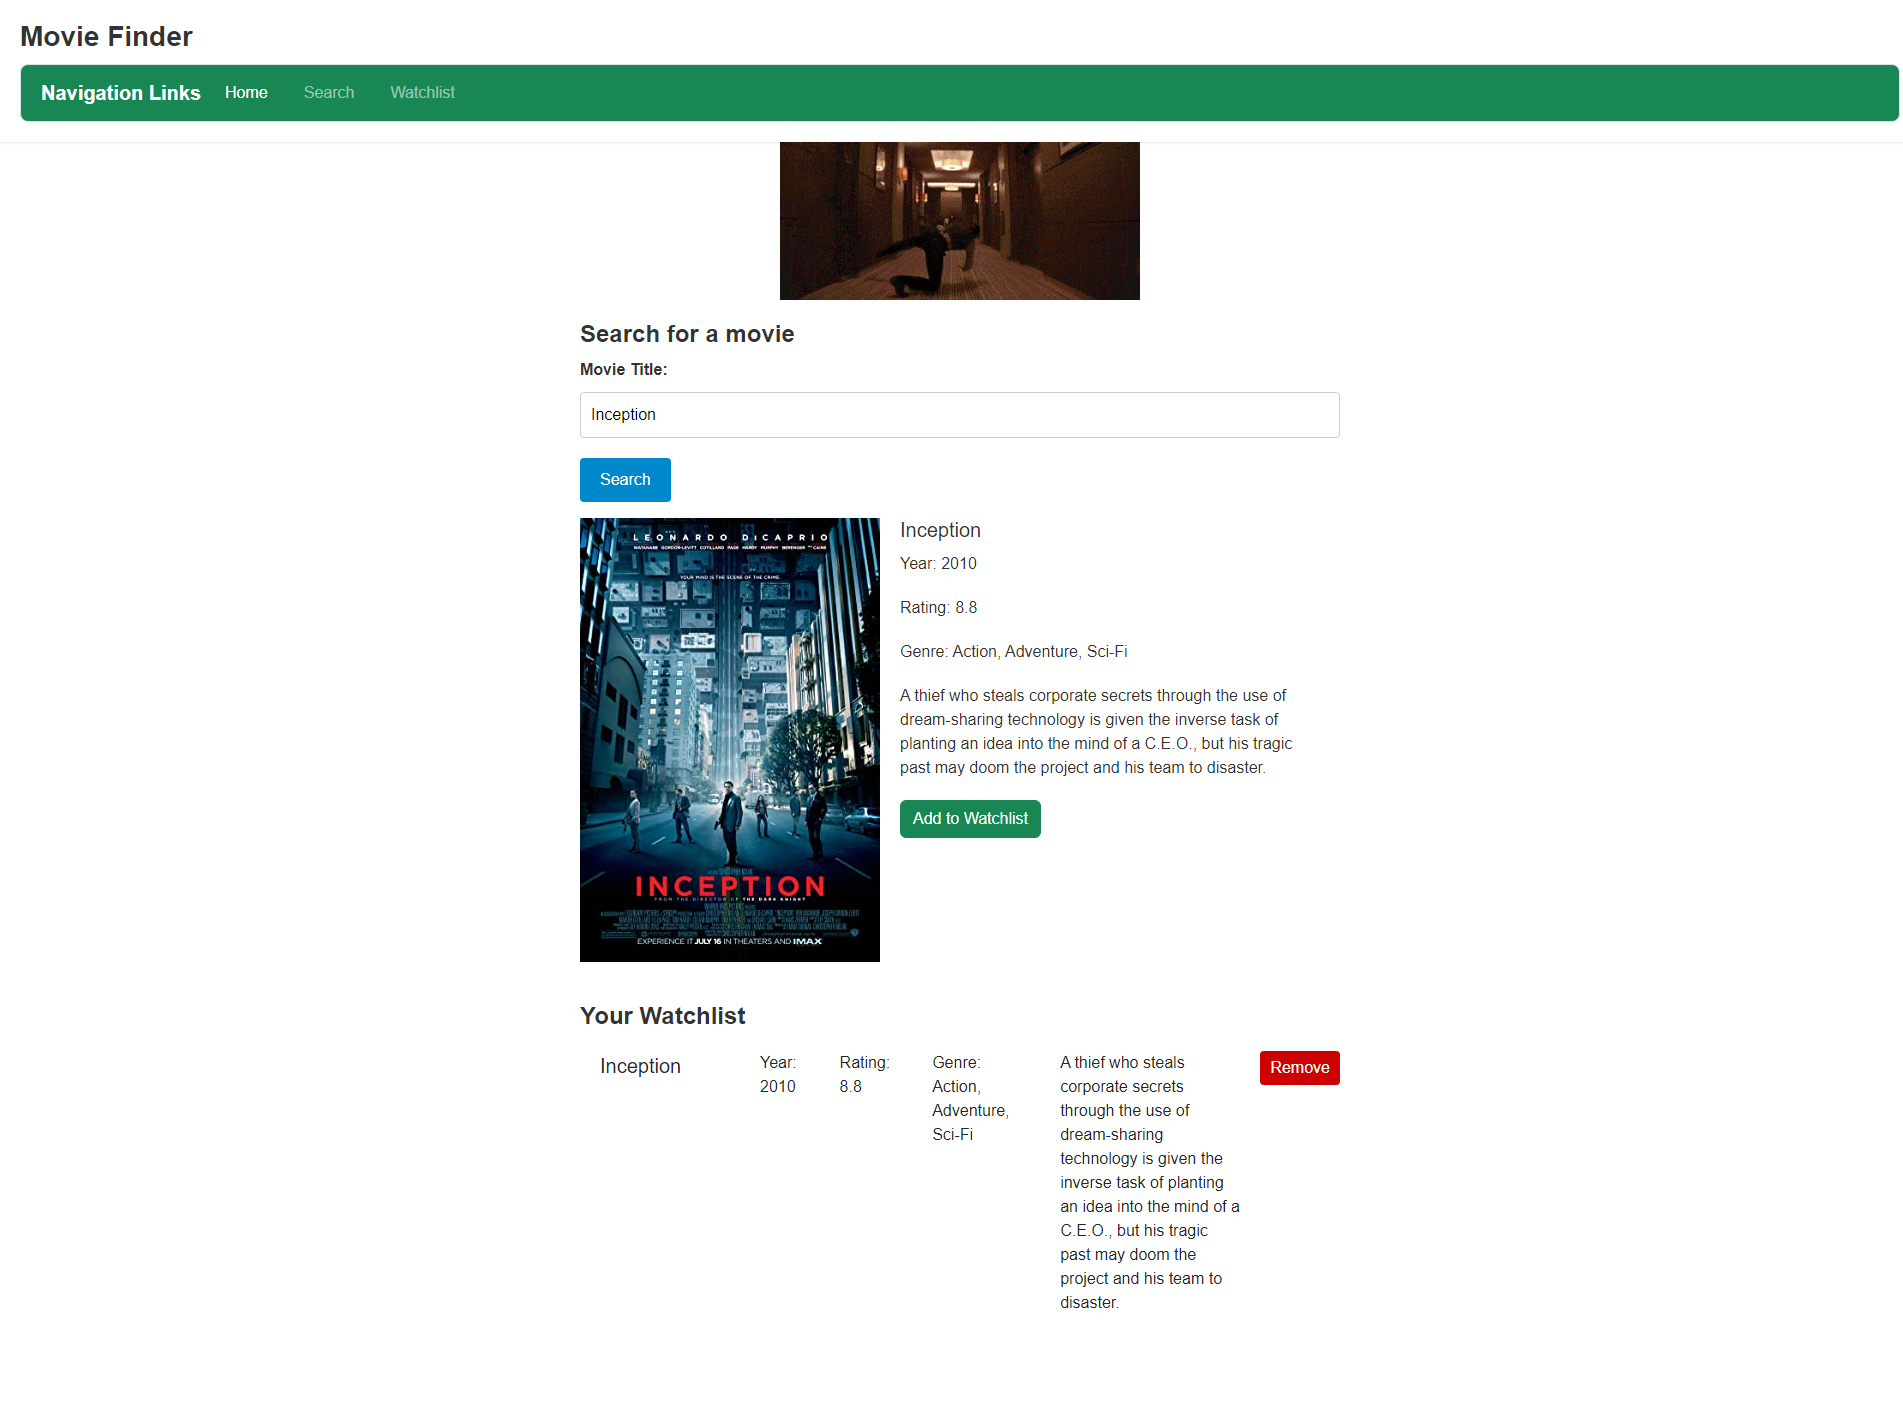Image resolution: width=1903 pixels, height=1411 pixels.
Task: Click the hallway scene image at the top
Action: click(x=959, y=219)
